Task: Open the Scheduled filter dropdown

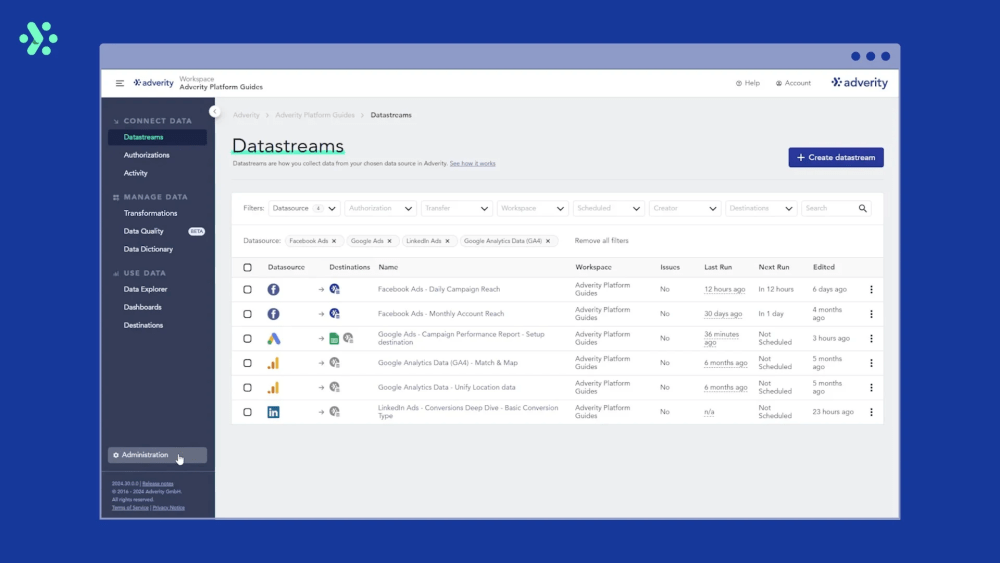Action: (x=608, y=208)
